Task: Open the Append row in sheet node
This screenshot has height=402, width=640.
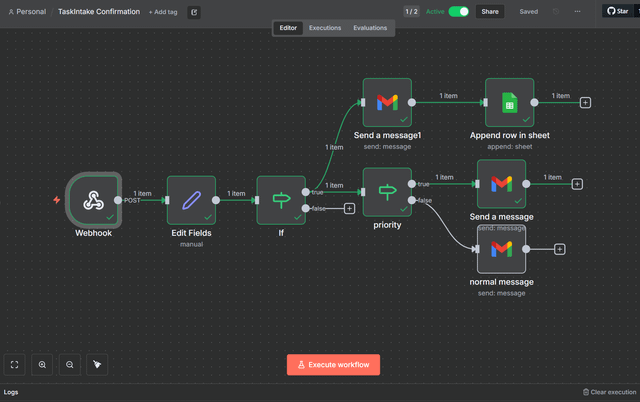Action: click(509, 102)
